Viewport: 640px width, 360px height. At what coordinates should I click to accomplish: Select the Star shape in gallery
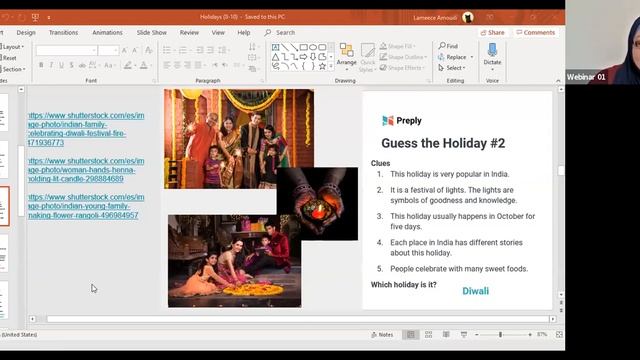click(322, 66)
